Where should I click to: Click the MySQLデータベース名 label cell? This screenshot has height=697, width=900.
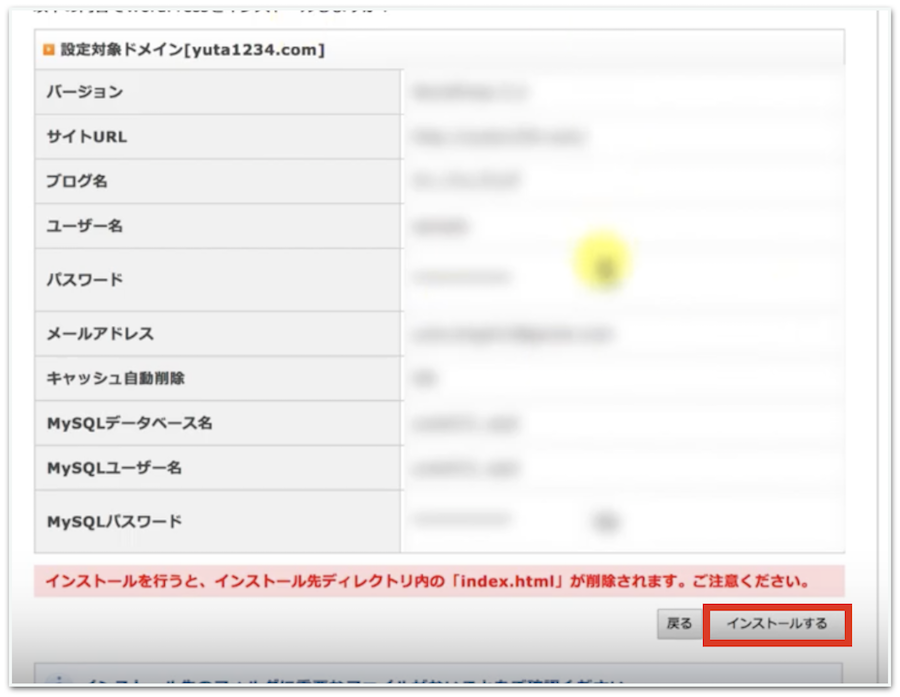129,423
